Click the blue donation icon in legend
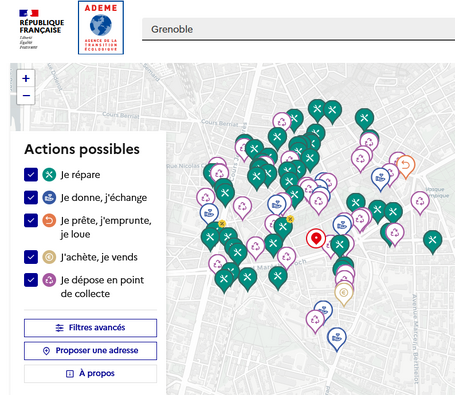The height and width of the screenshot is (395, 455). pyautogui.click(x=49, y=197)
